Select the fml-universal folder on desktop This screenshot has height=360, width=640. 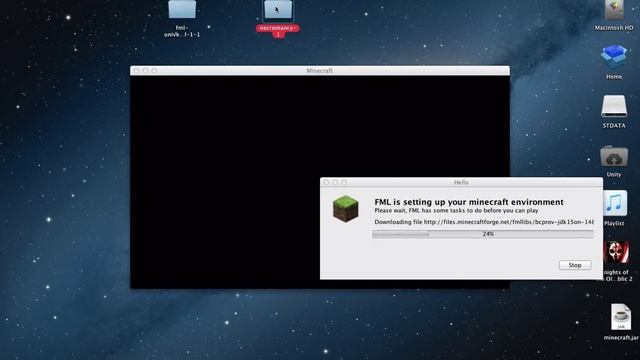(182, 10)
